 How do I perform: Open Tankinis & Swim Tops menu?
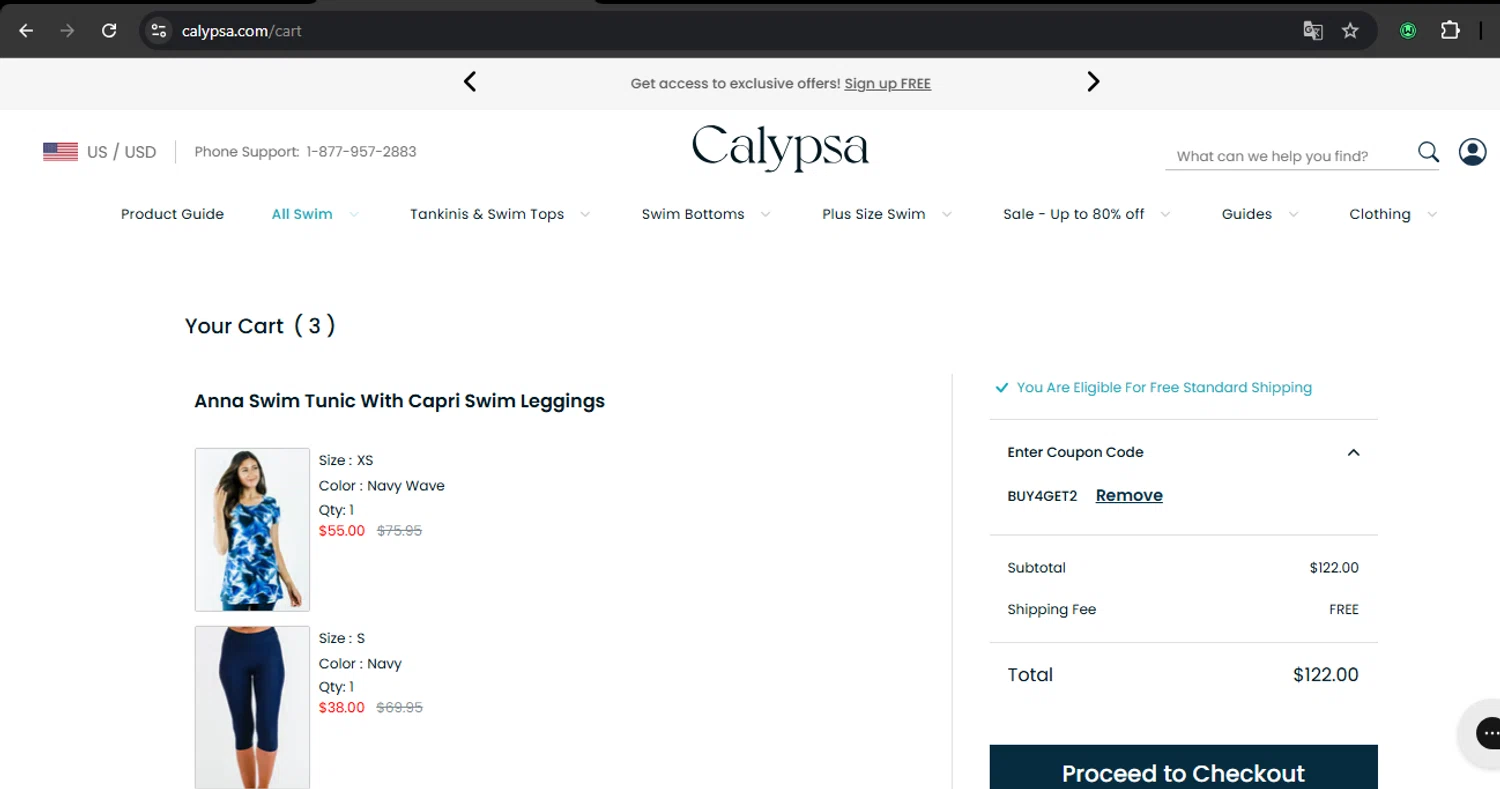coord(487,214)
